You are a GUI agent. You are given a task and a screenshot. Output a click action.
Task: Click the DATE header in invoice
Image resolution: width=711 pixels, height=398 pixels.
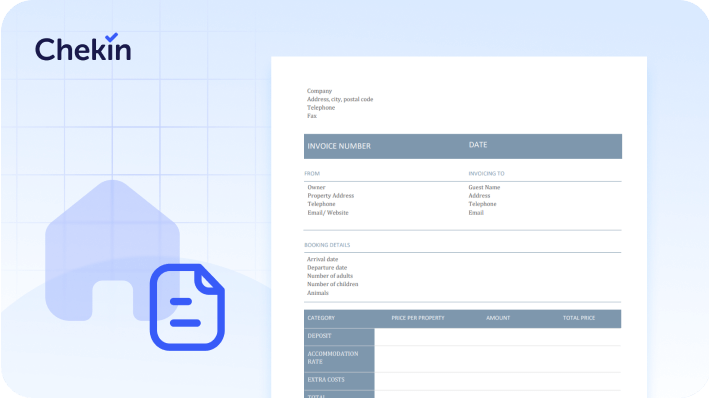pyautogui.click(x=478, y=145)
